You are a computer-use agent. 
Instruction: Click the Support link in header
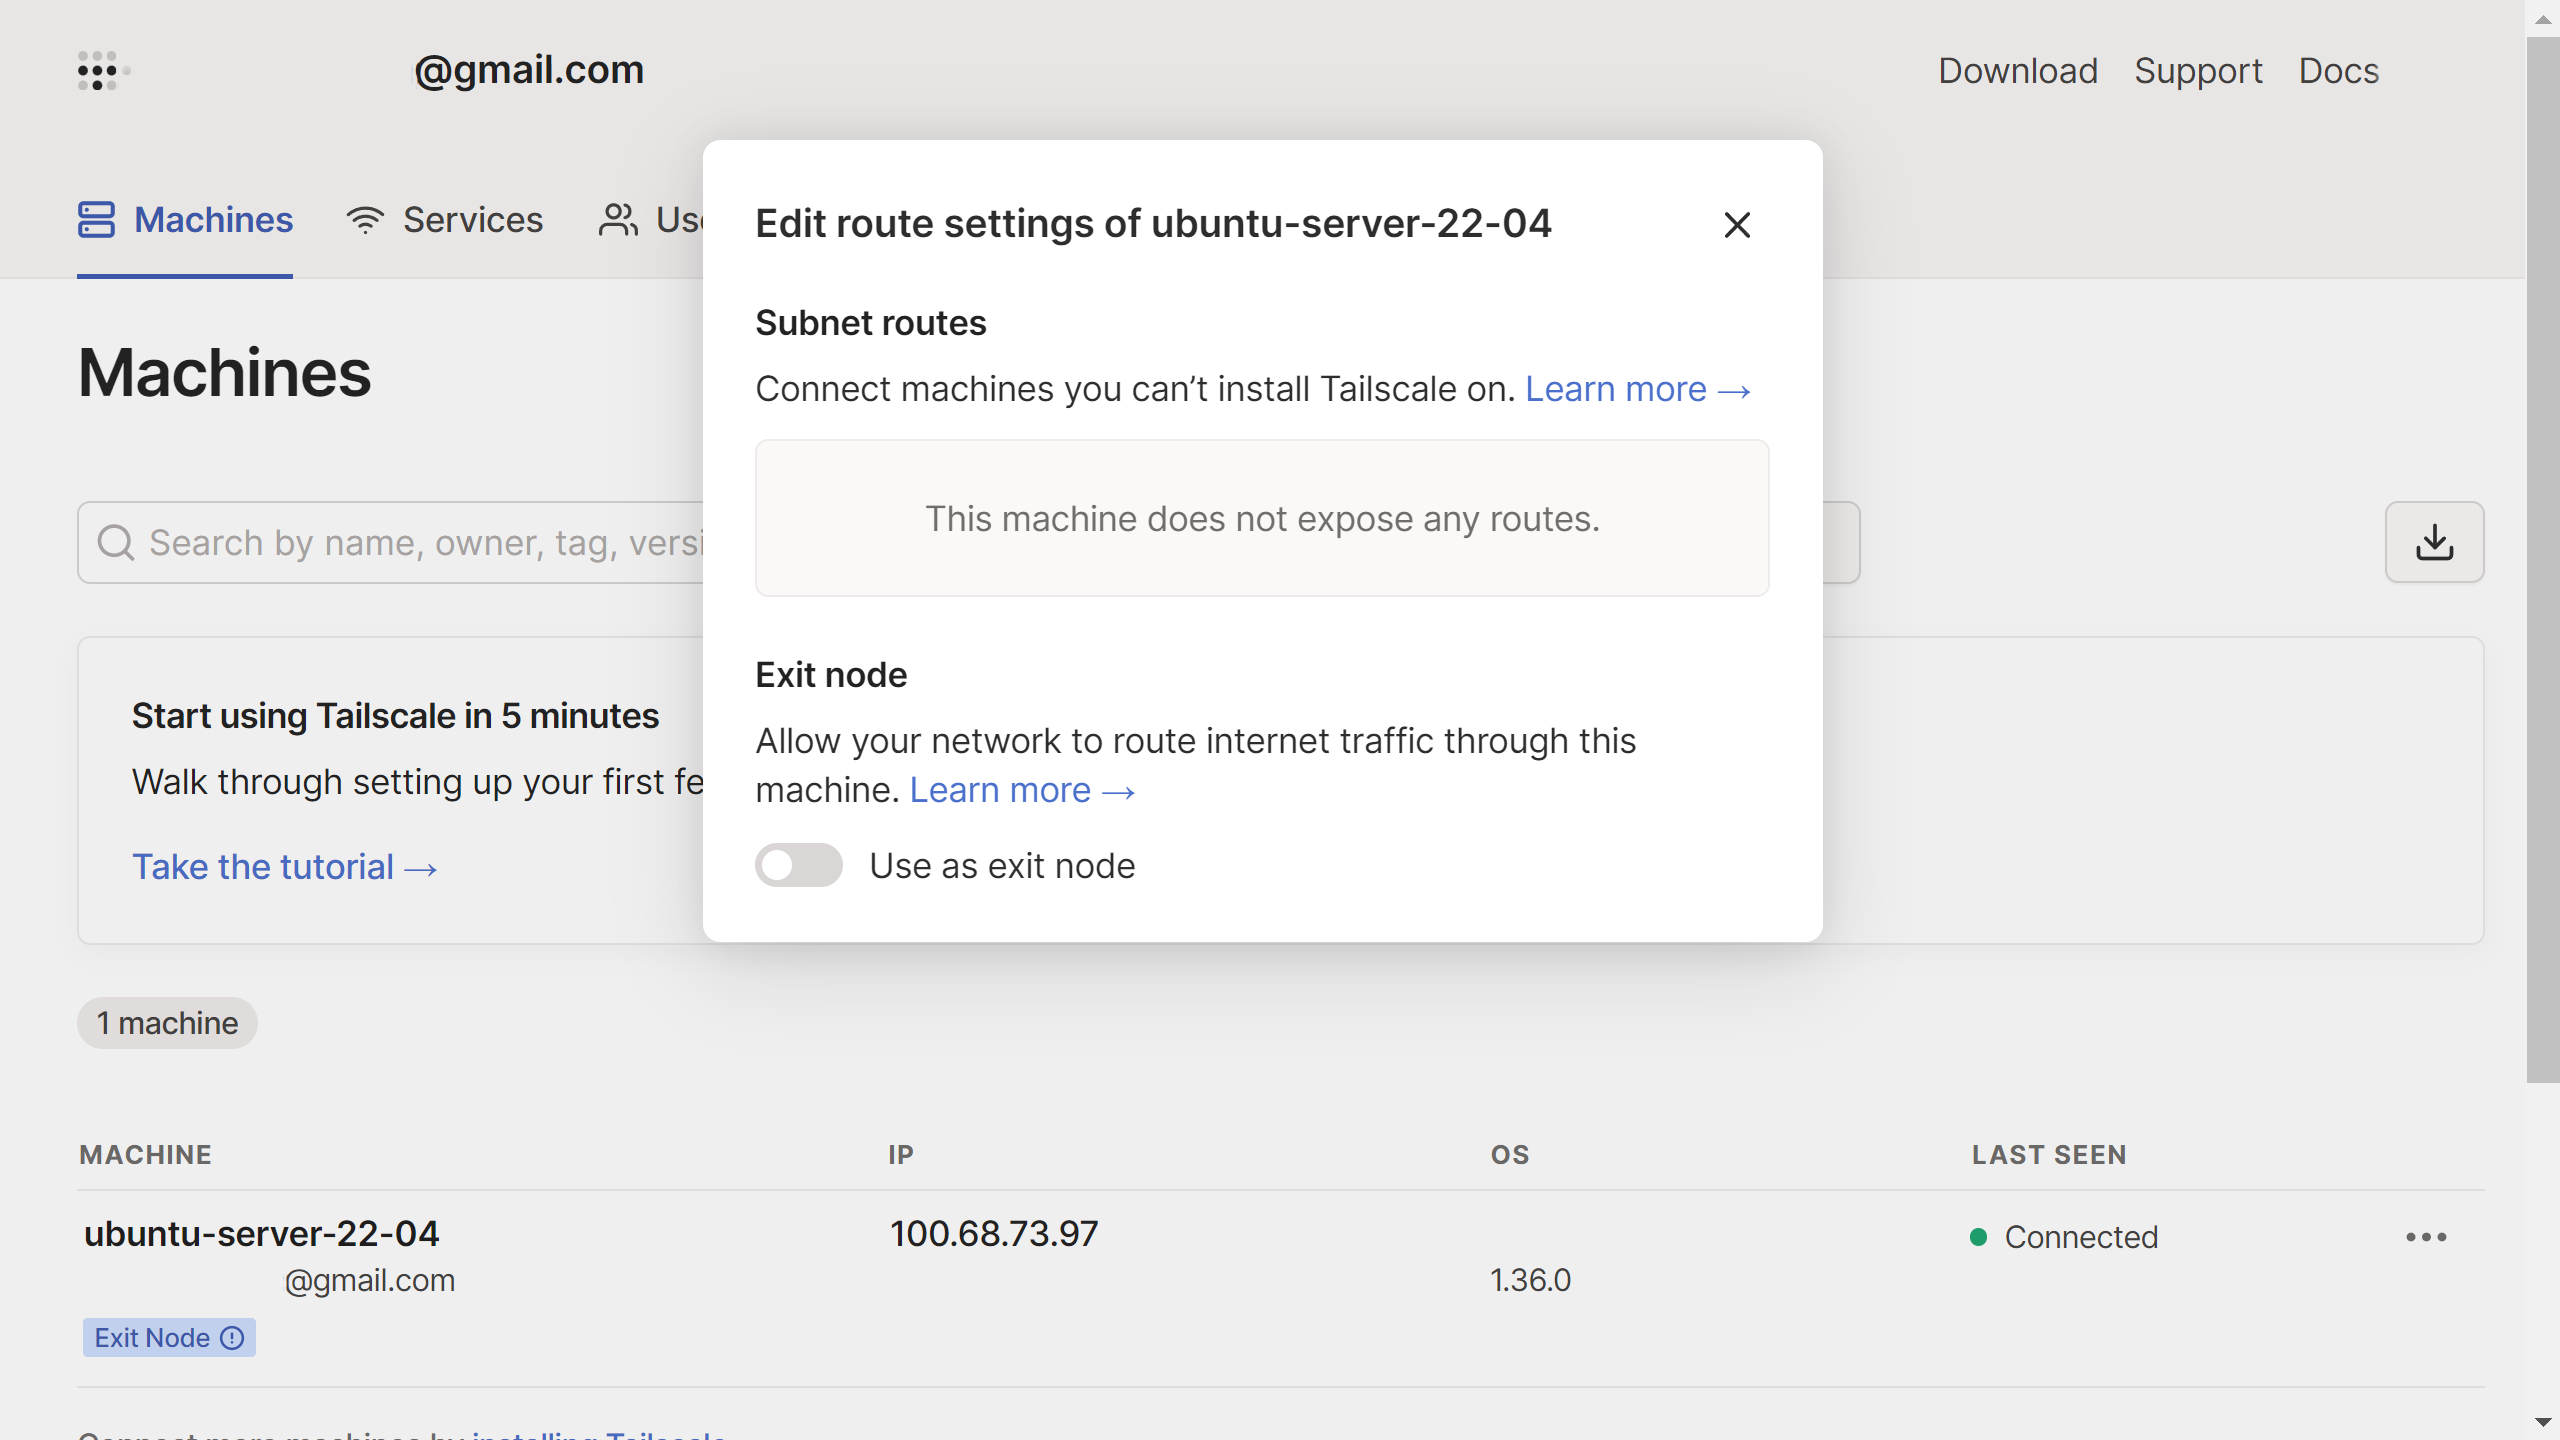tap(2197, 71)
